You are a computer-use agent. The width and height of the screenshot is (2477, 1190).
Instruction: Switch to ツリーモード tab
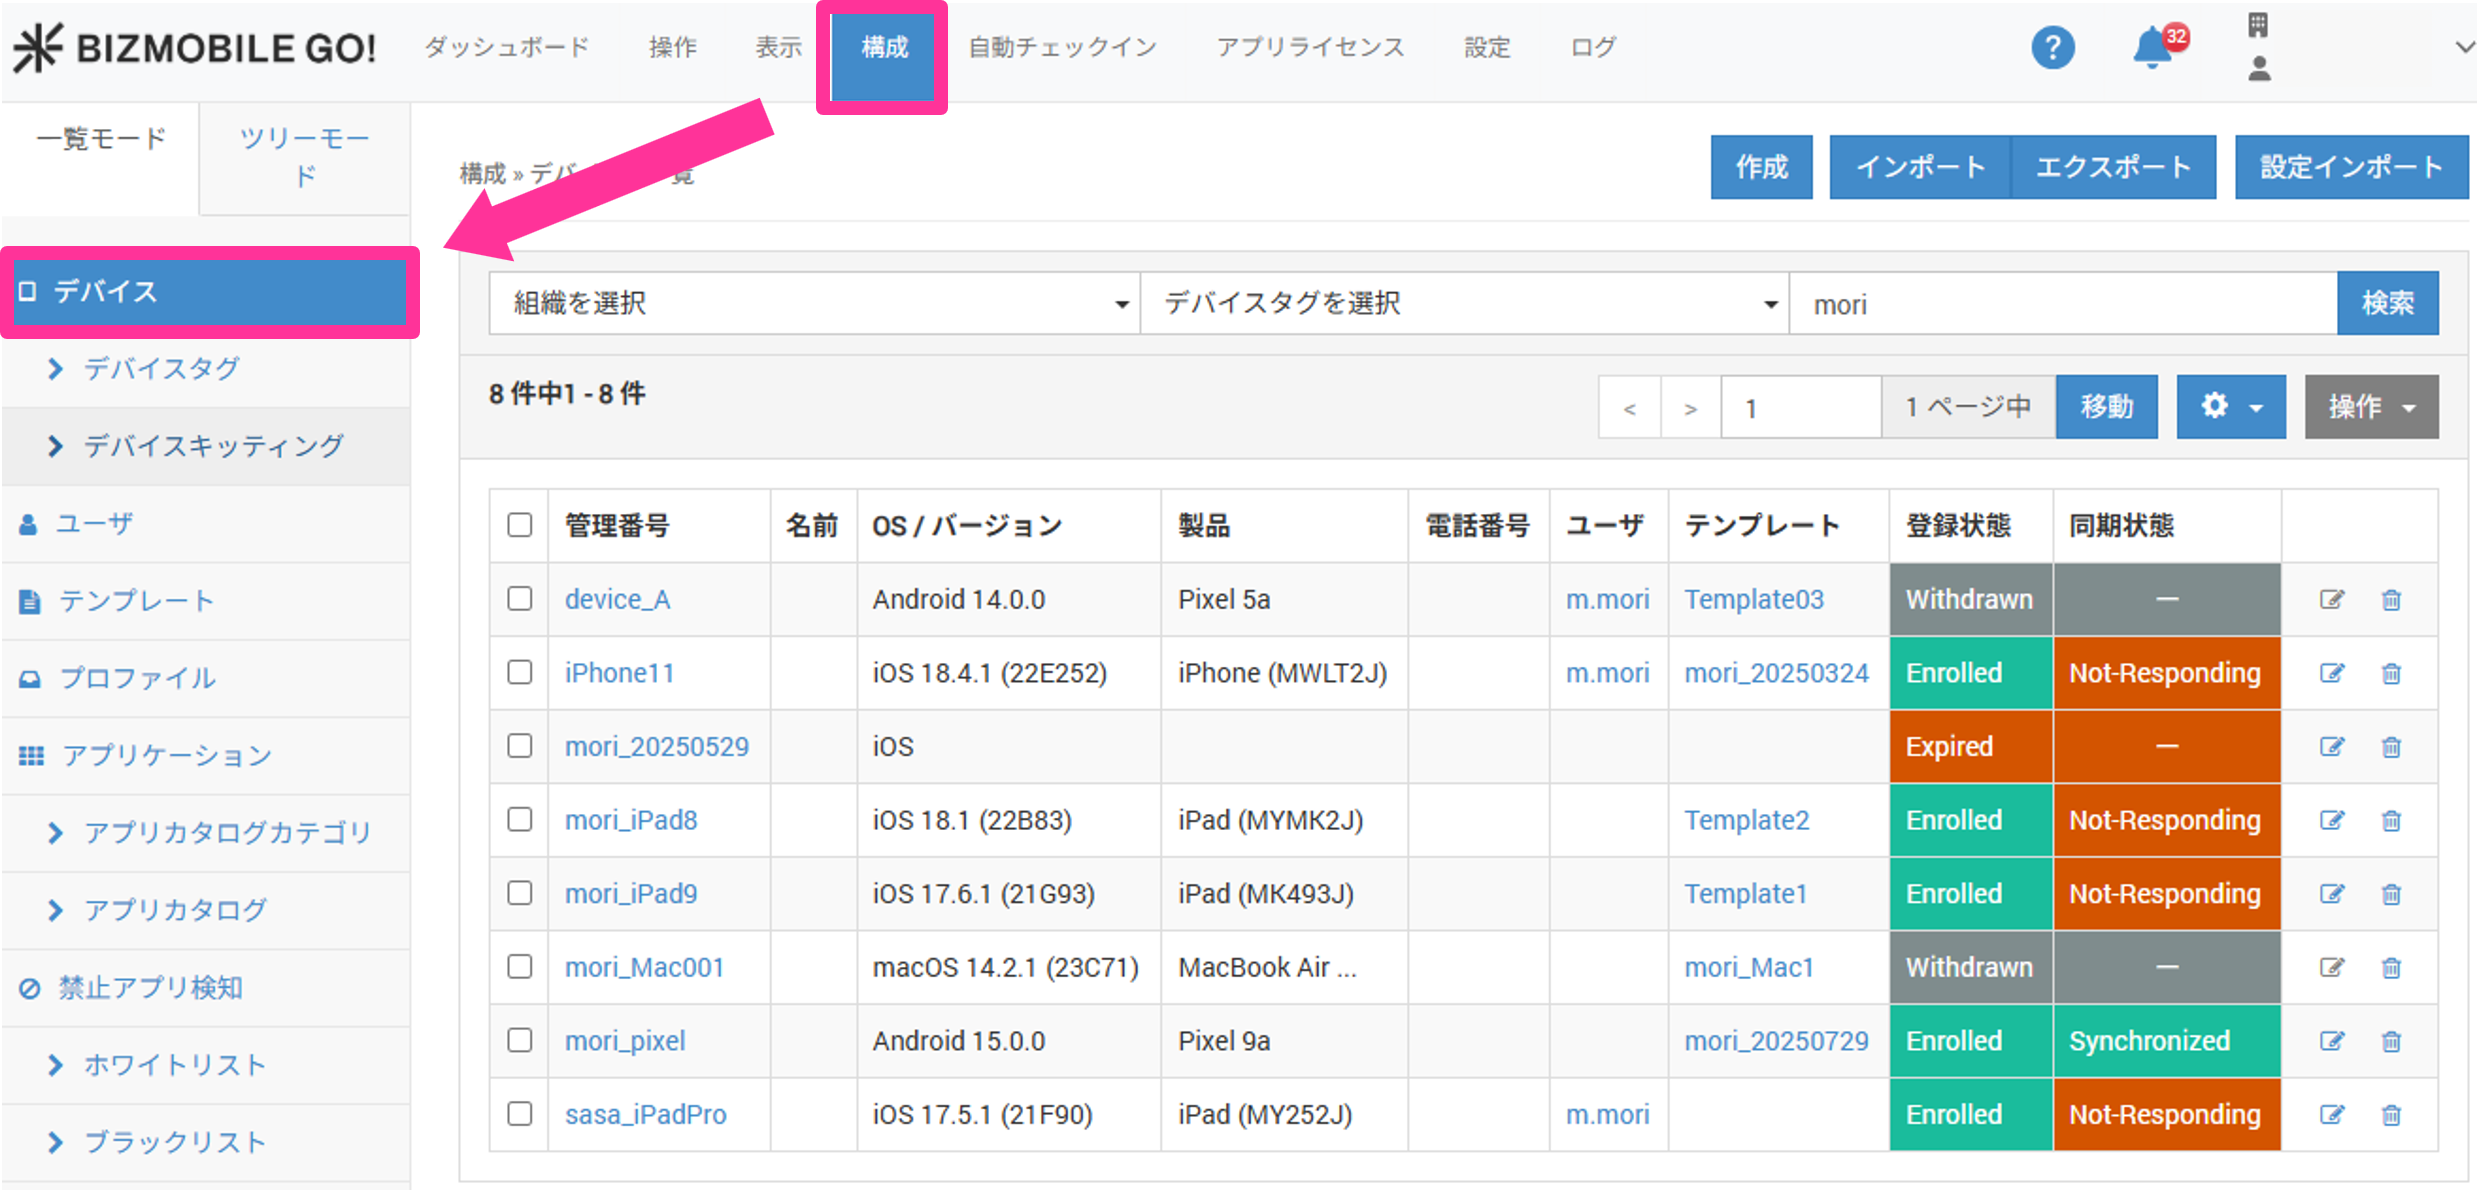pos(304,156)
